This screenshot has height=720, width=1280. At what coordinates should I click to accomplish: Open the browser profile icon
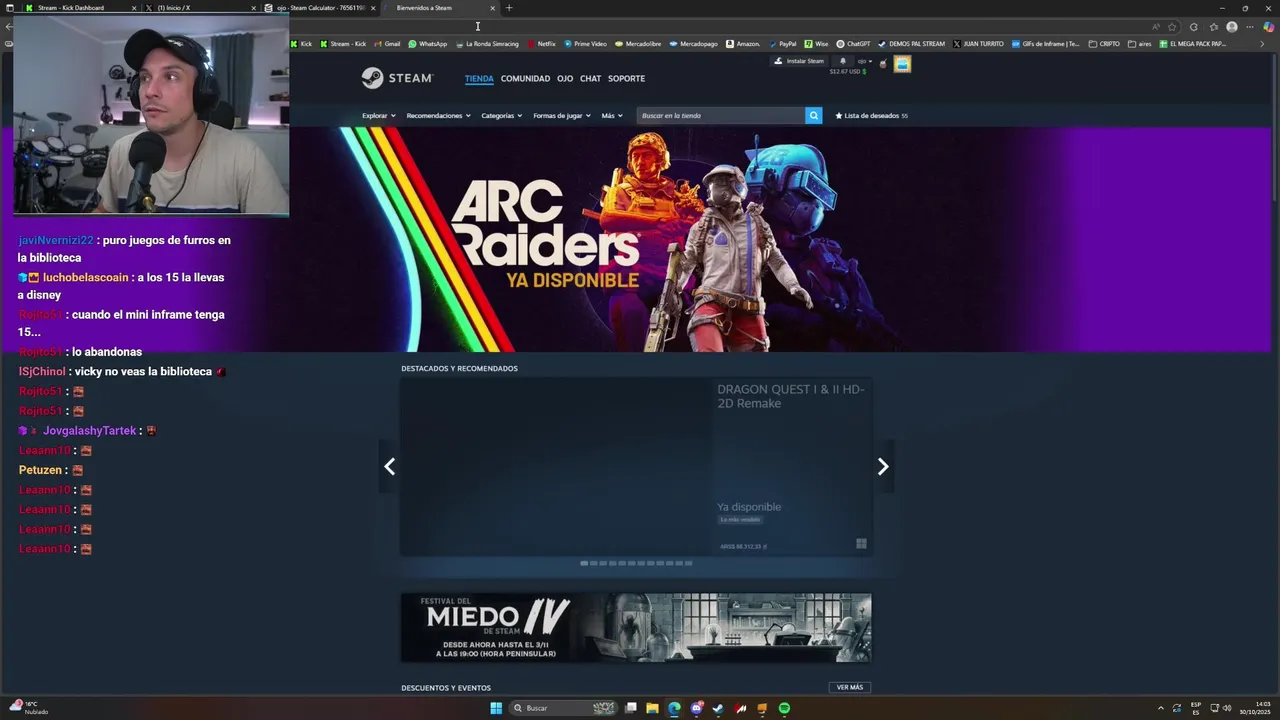tap(1232, 27)
